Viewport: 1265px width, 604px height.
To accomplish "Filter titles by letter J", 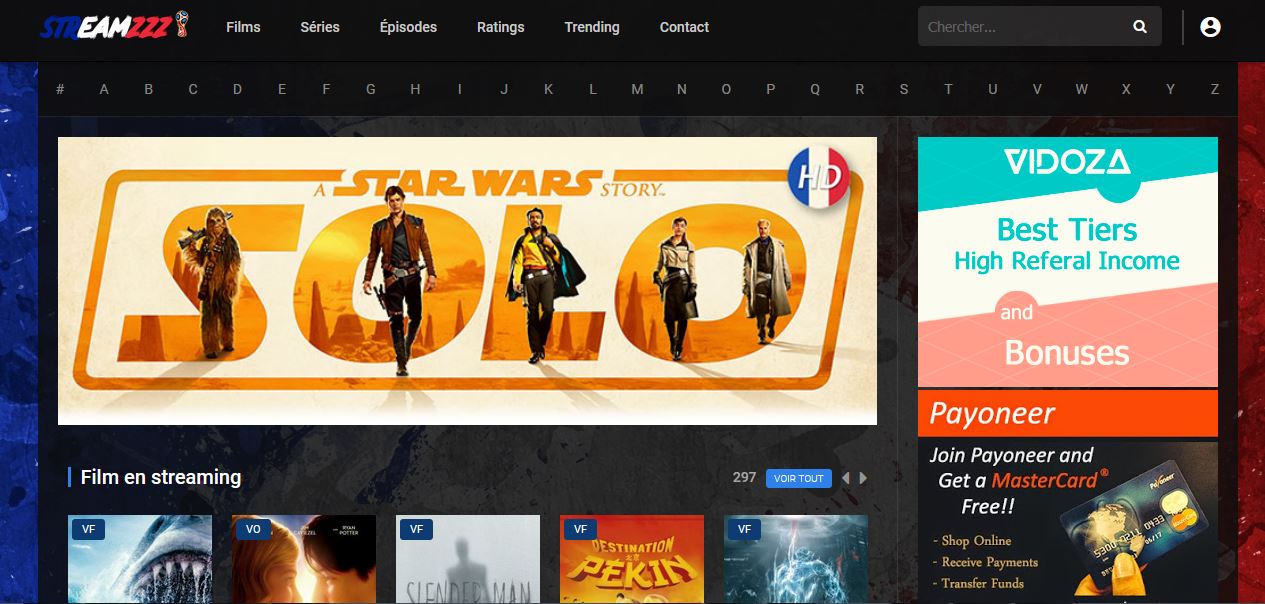I will point(504,89).
